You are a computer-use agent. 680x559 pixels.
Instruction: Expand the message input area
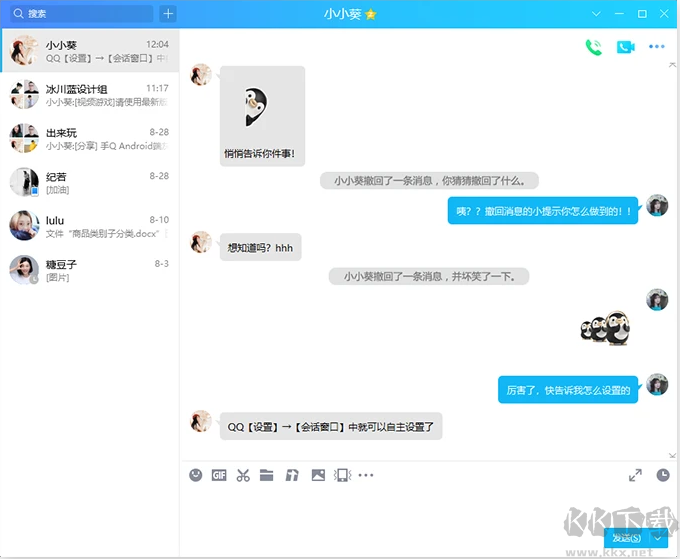pos(635,475)
